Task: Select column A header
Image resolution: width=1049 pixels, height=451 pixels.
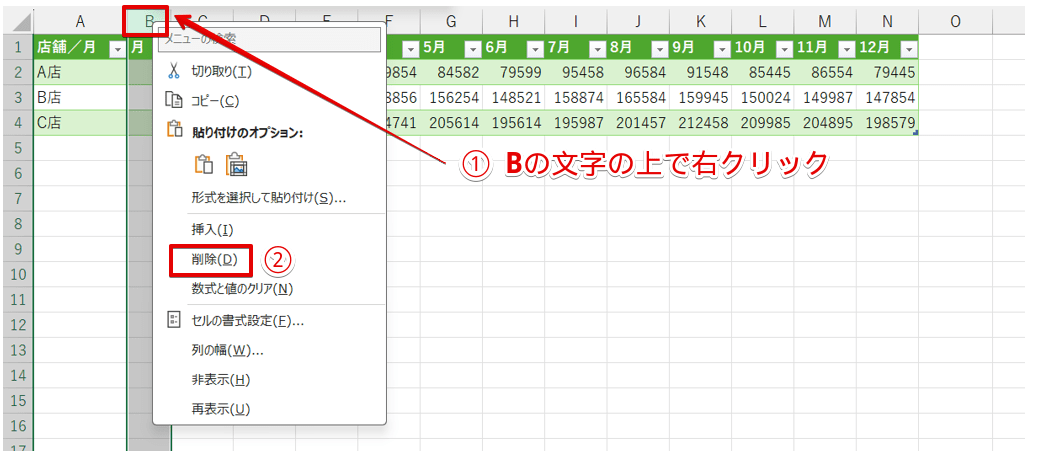Action: (x=80, y=21)
